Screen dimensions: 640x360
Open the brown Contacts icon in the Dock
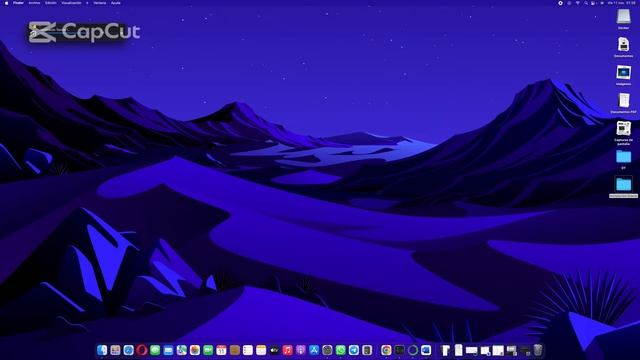235,350
